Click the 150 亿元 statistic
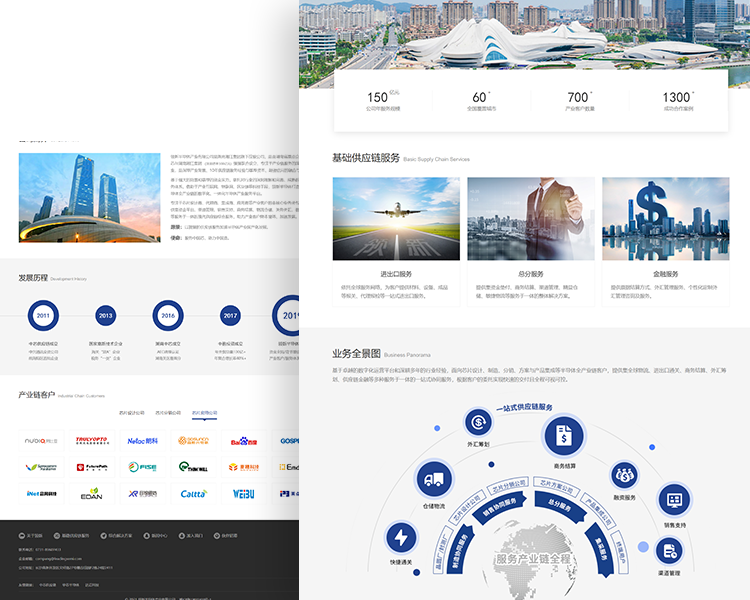 click(x=383, y=100)
